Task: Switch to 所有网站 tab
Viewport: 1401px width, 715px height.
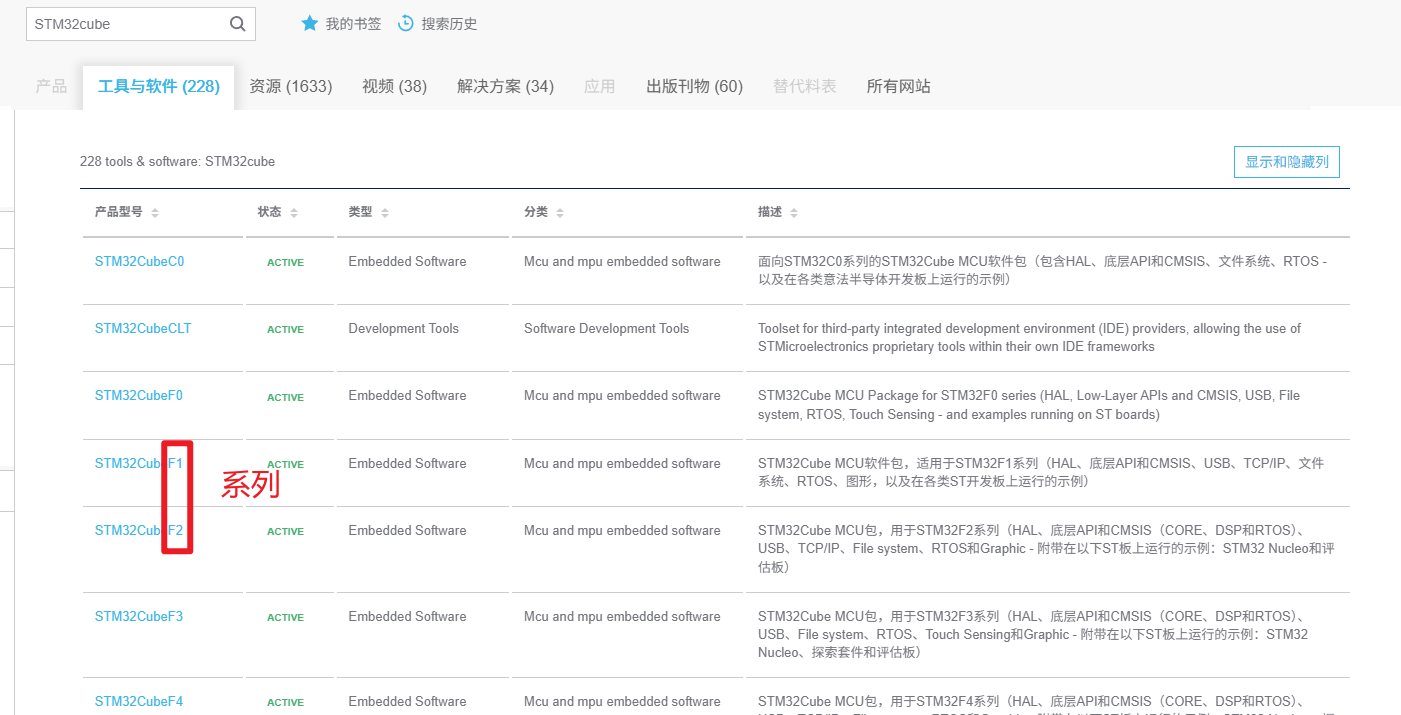Action: 898,87
